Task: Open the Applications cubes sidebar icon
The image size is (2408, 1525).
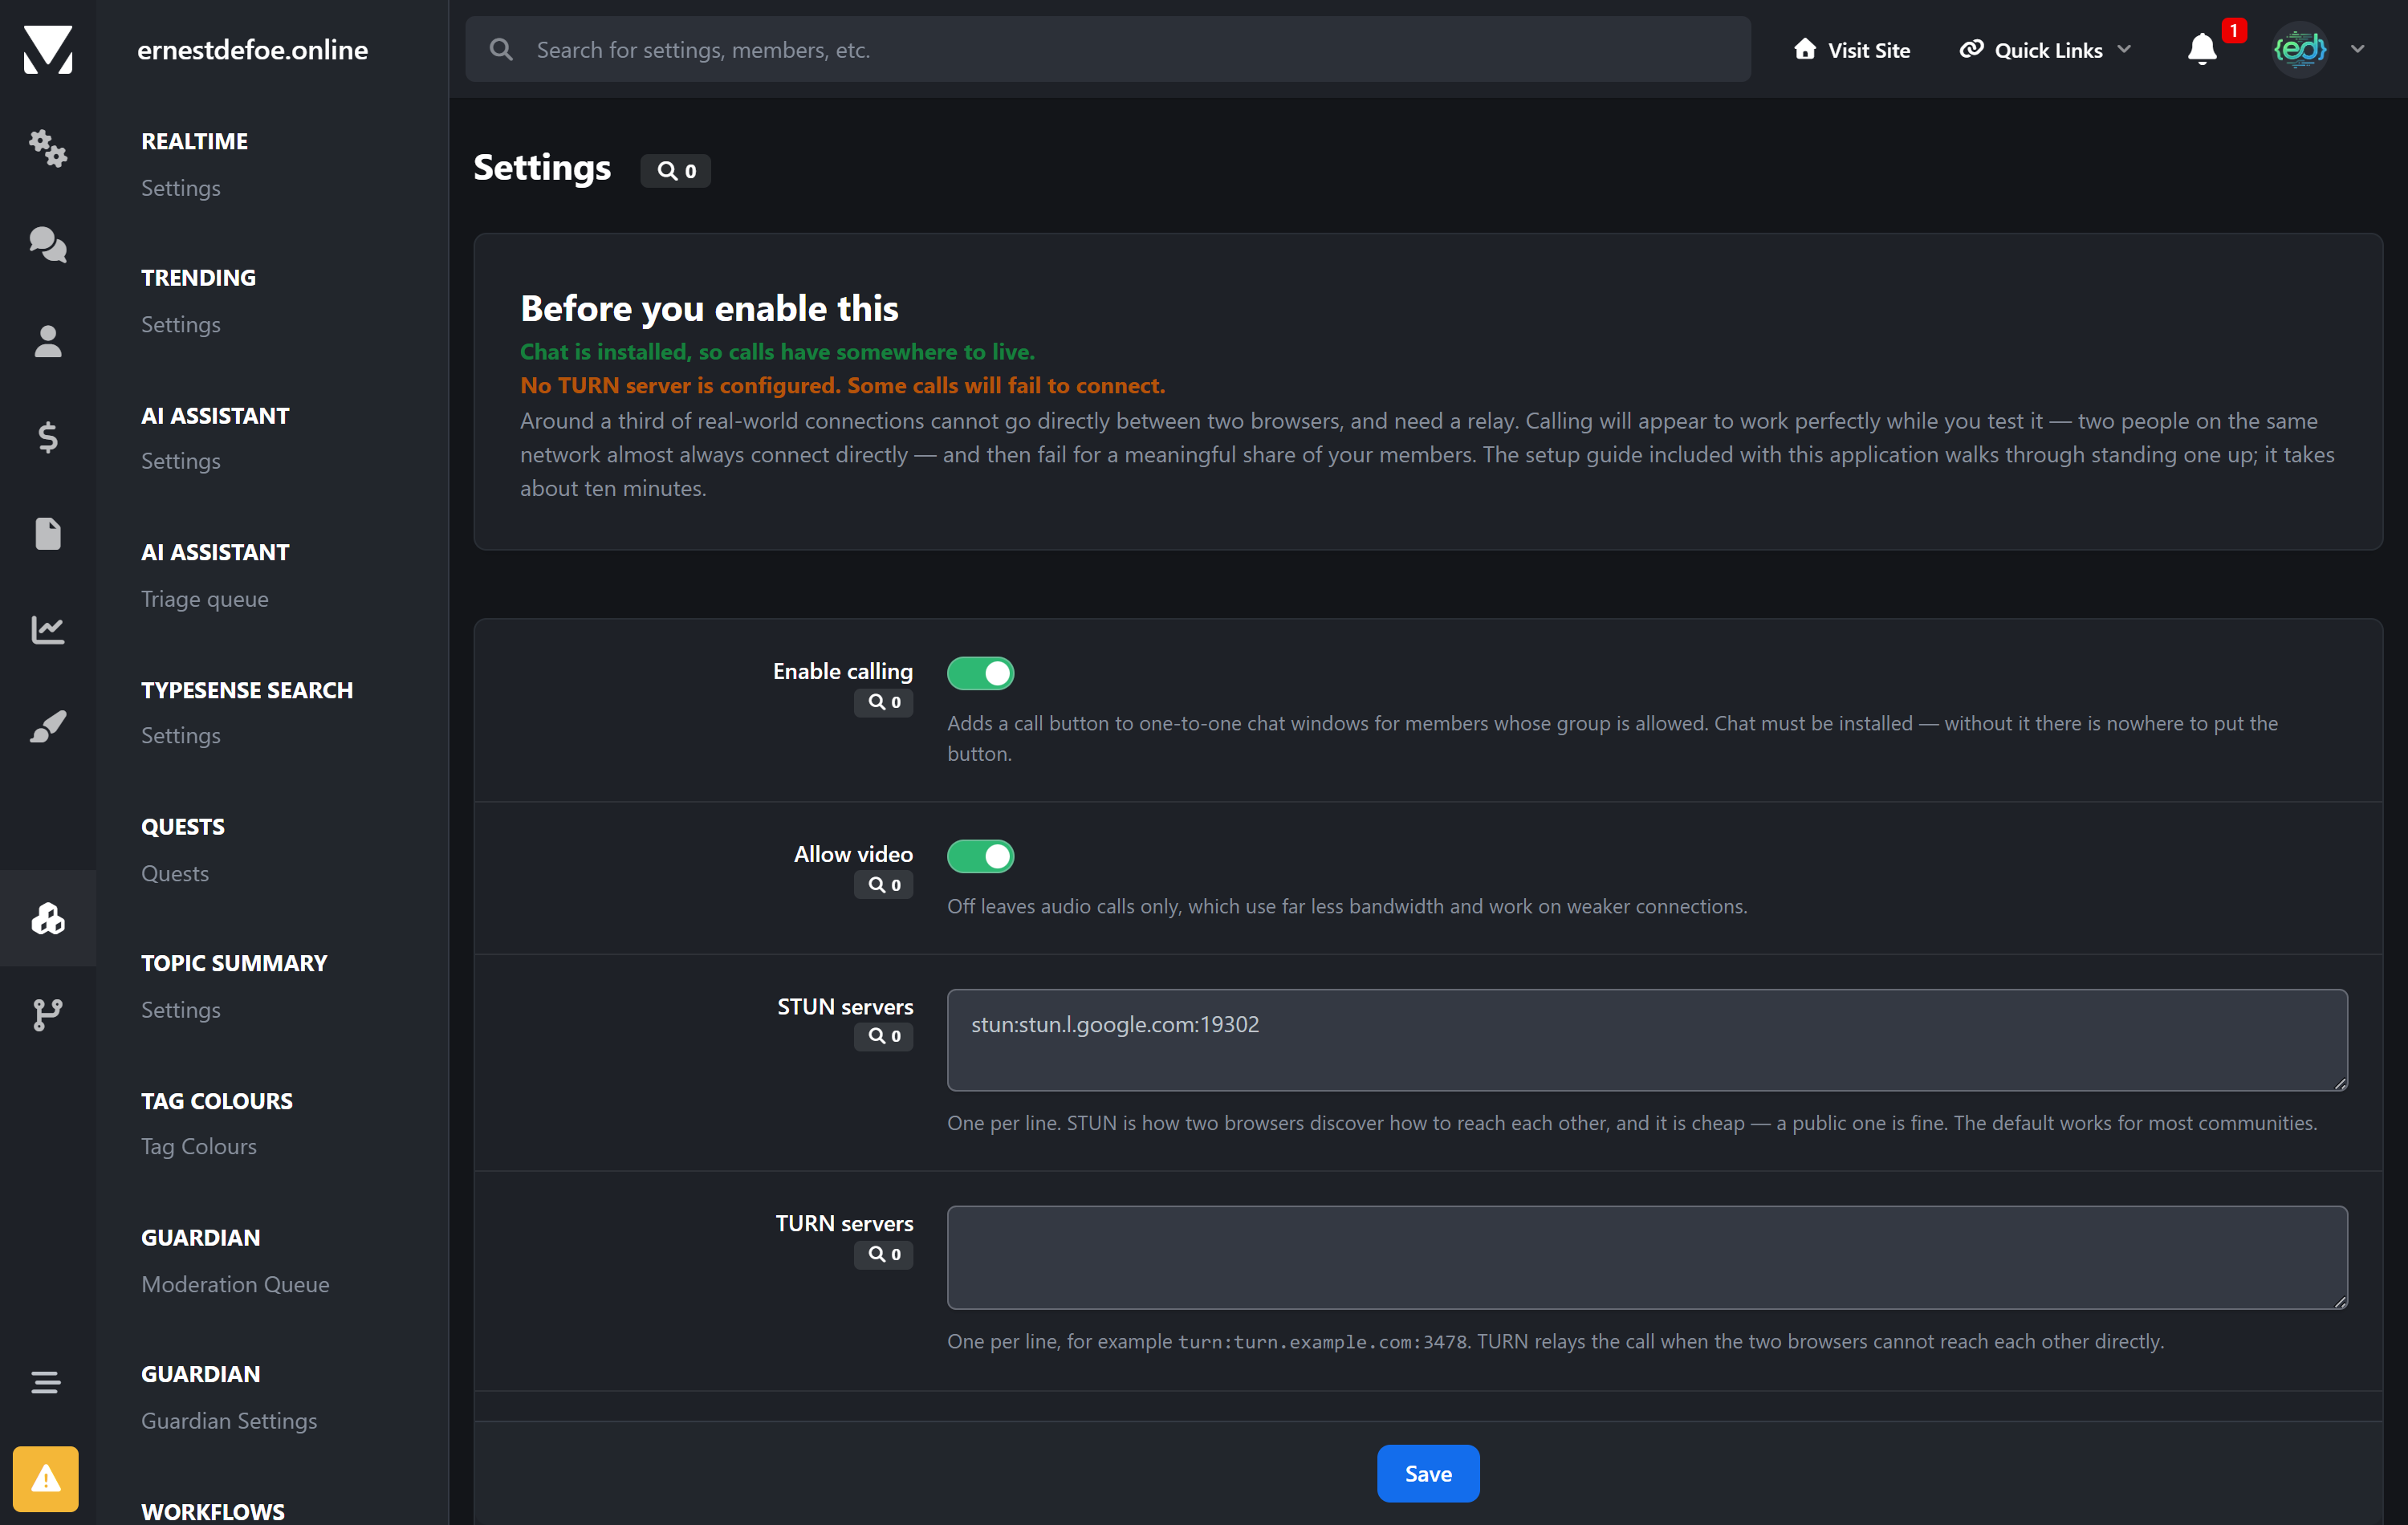Action: [48, 918]
